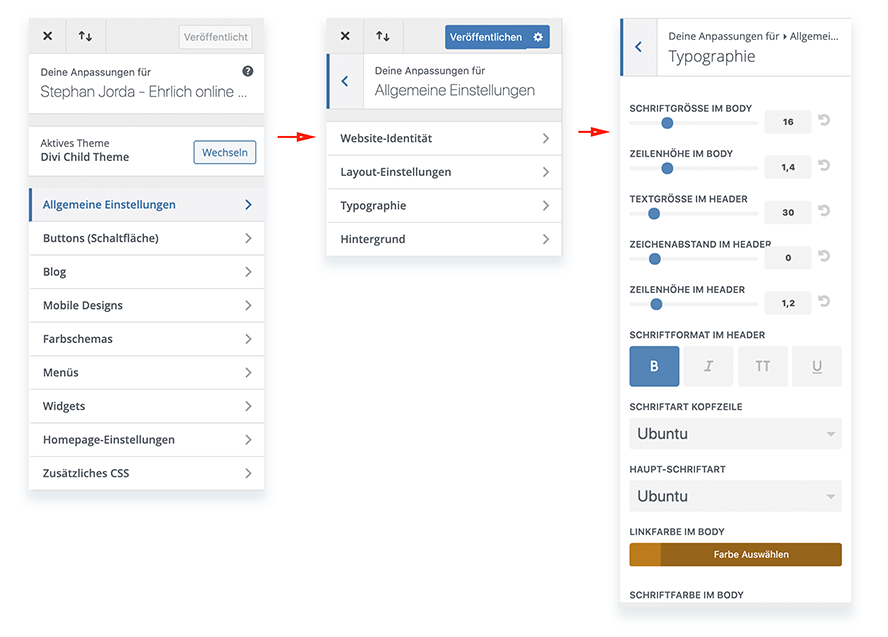Screen dimensions: 888x637
Task: Toggle underline header font style
Action: pos(817,367)
